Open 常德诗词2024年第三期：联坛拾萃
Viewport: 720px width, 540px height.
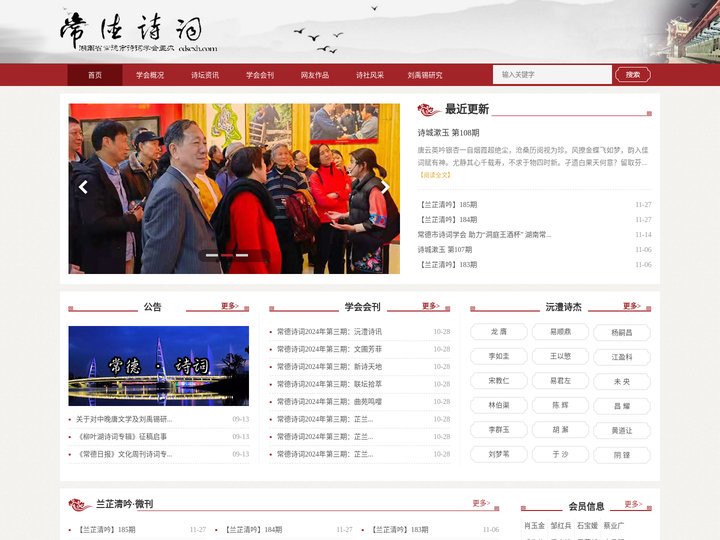coord(329,384)
